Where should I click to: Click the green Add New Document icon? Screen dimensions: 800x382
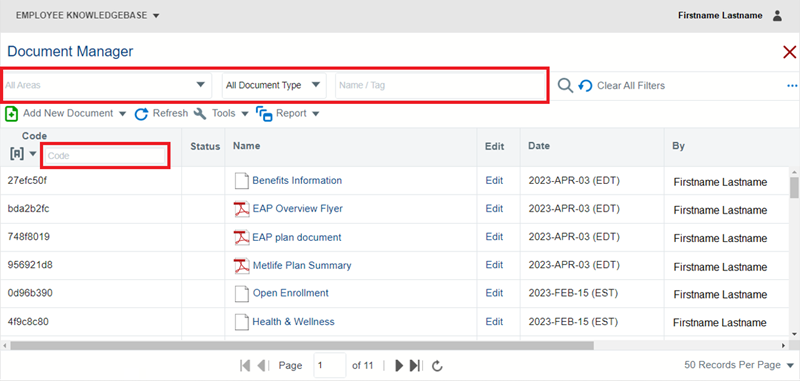point(11,113)
